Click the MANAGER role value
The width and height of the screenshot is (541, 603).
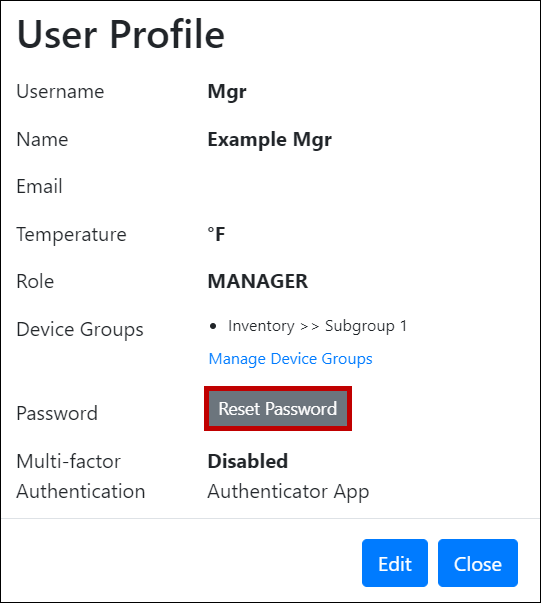258,281
